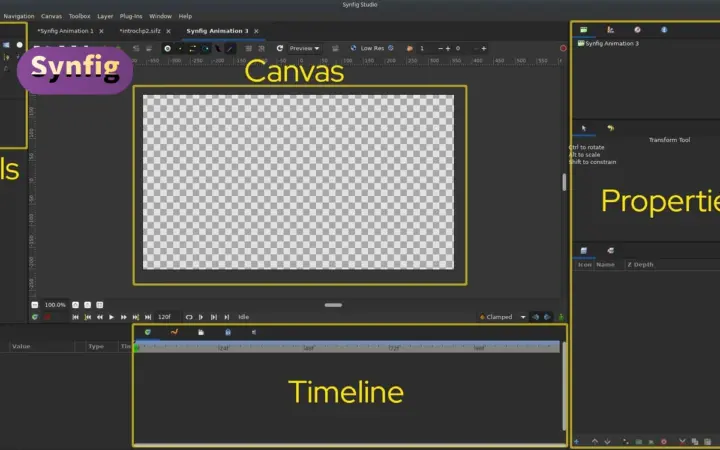Click the Value column header
Viewport: 720px width, 450px height.
point(21,346)
